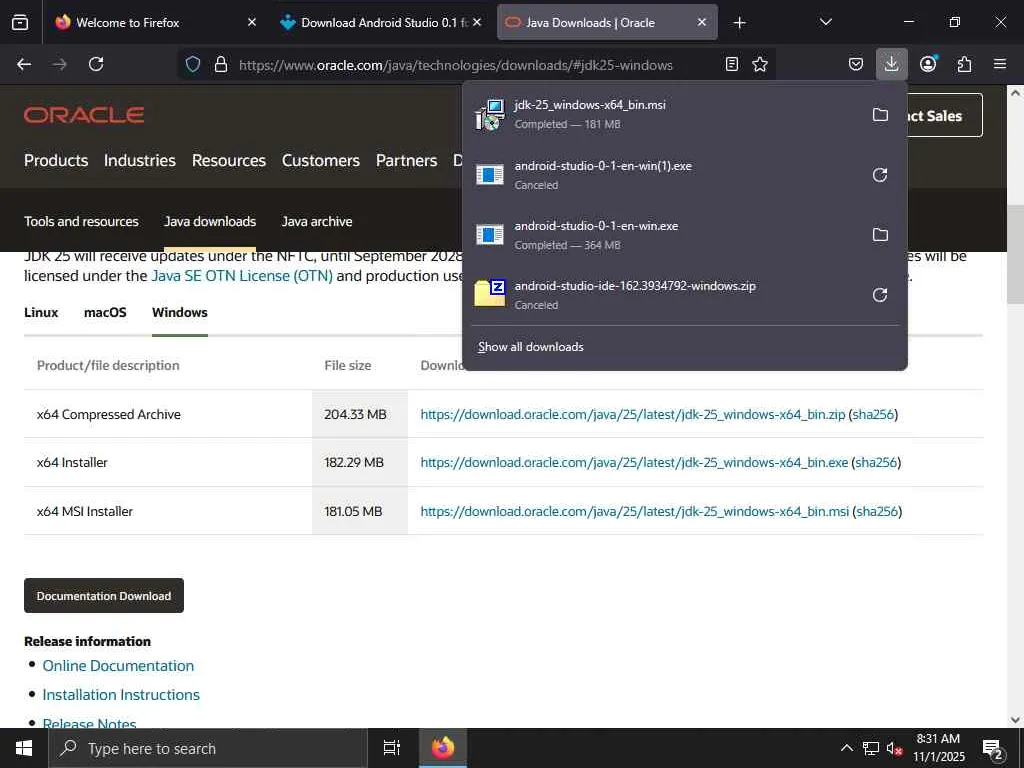Download the jdk-25 x64 zip archive link
This screenshot has width=1024, height=768.
click(633, 414)
